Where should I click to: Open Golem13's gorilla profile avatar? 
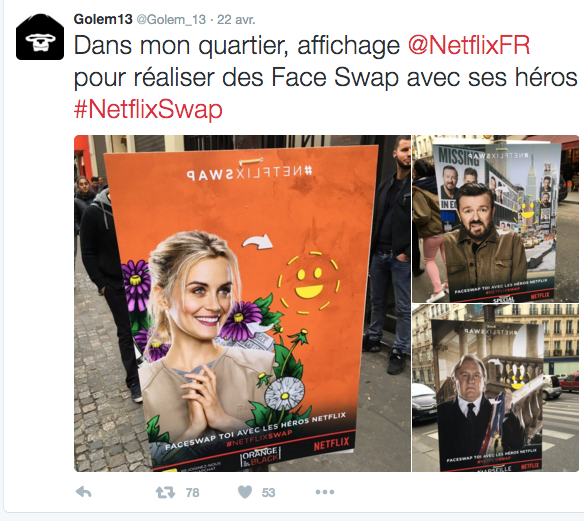(x=40, y=36)
